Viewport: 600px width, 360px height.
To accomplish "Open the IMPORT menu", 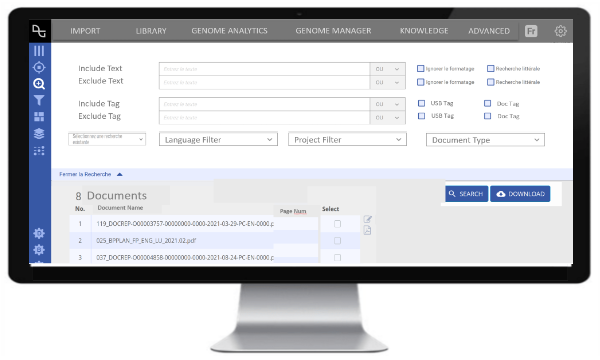I will tap(85, 31).
